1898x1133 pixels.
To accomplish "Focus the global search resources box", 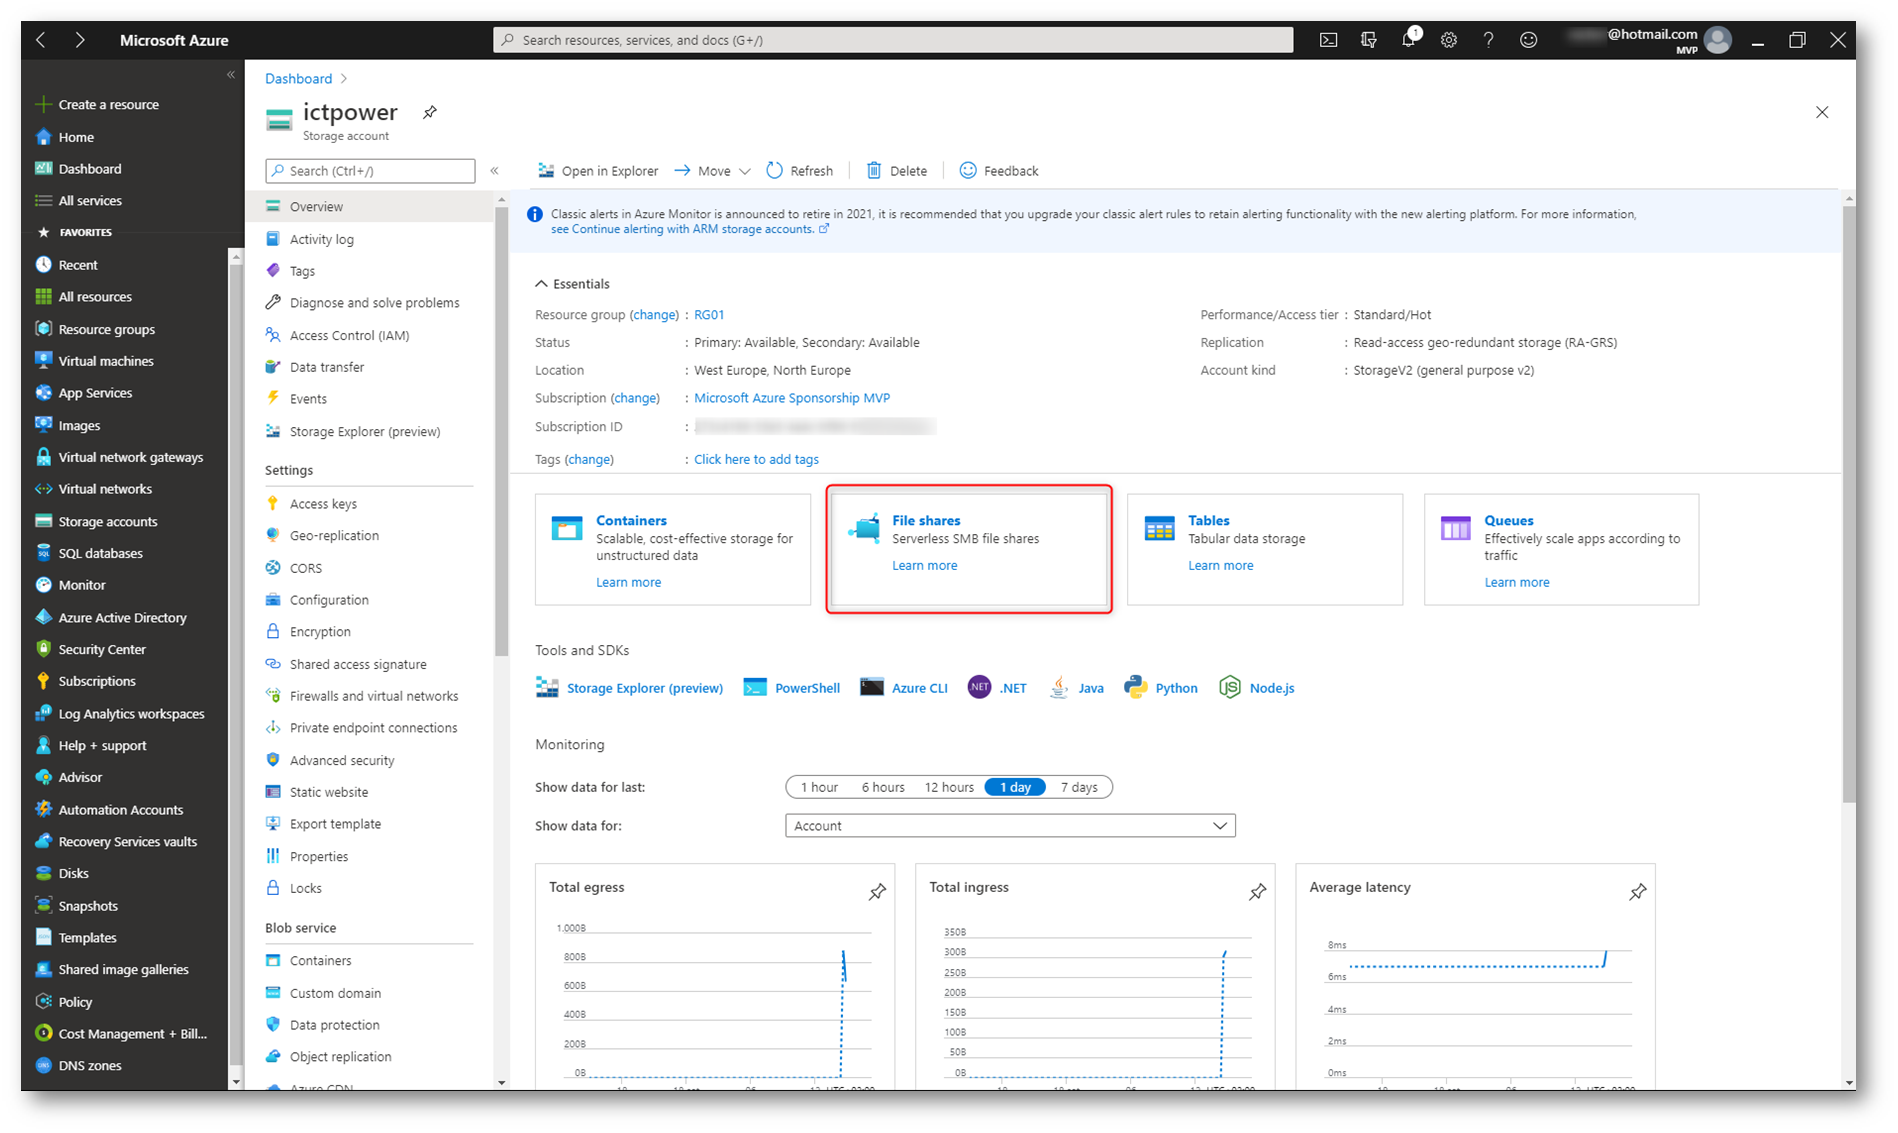I will click(893, 40).
